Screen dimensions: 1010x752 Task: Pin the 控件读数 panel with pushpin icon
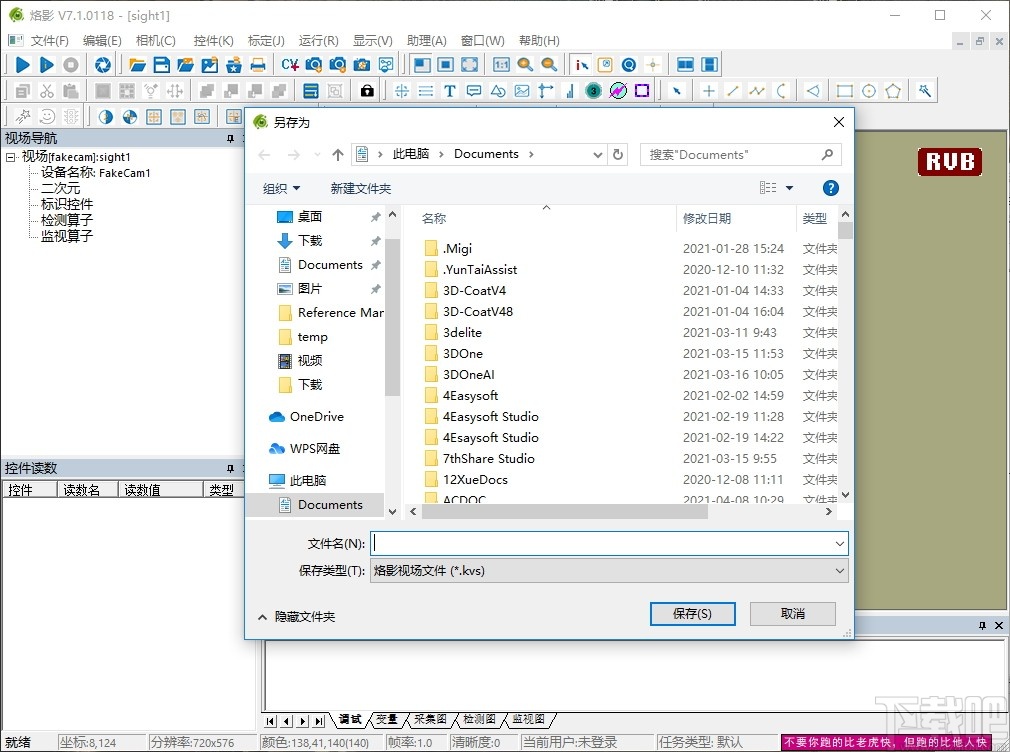coord(230,468)
